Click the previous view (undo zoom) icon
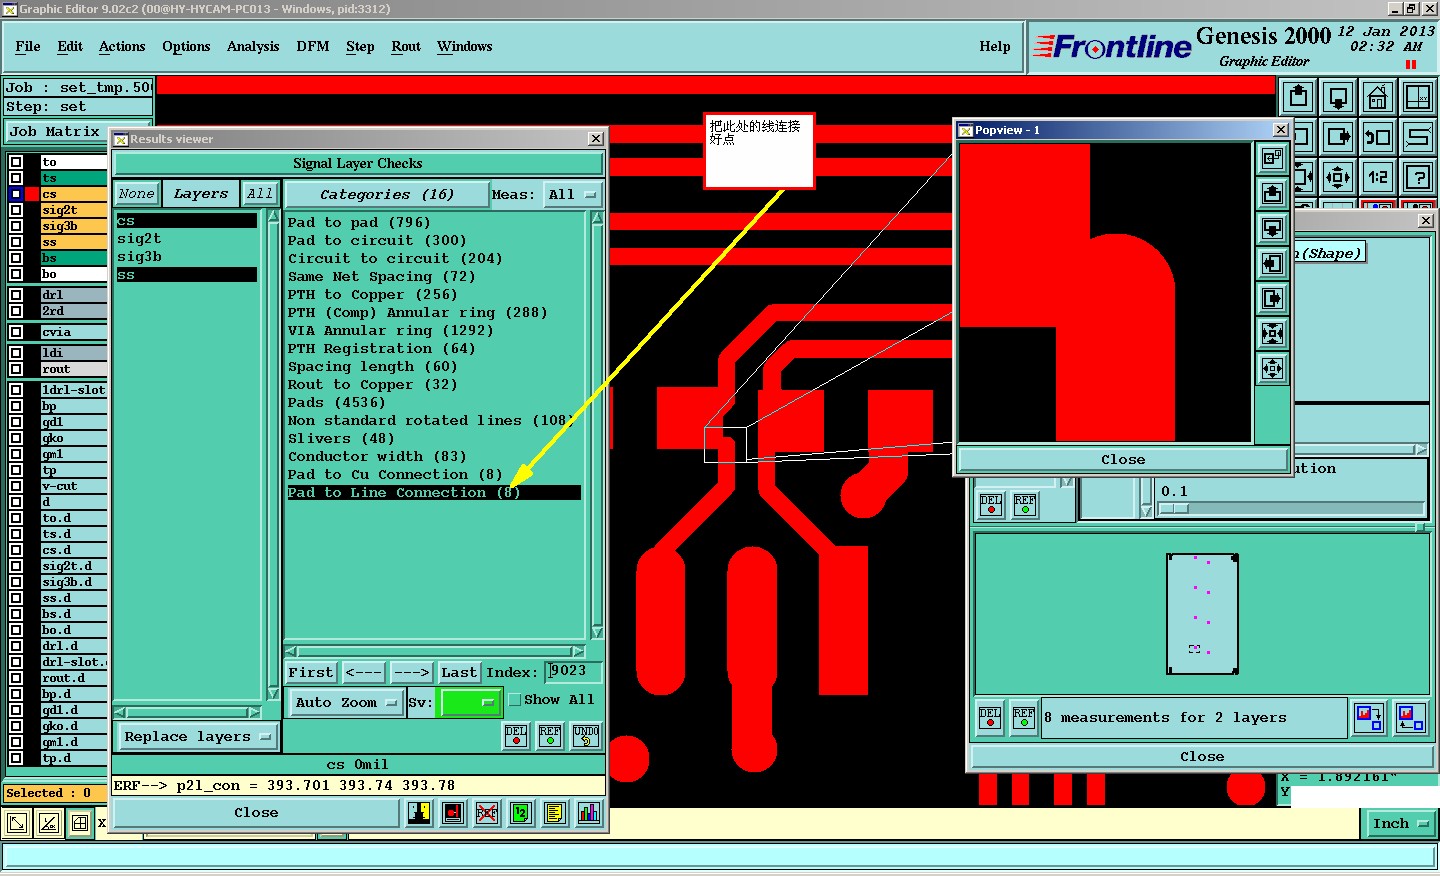1440x876 pixels. pyautogui.click(x=1378, y=137)
